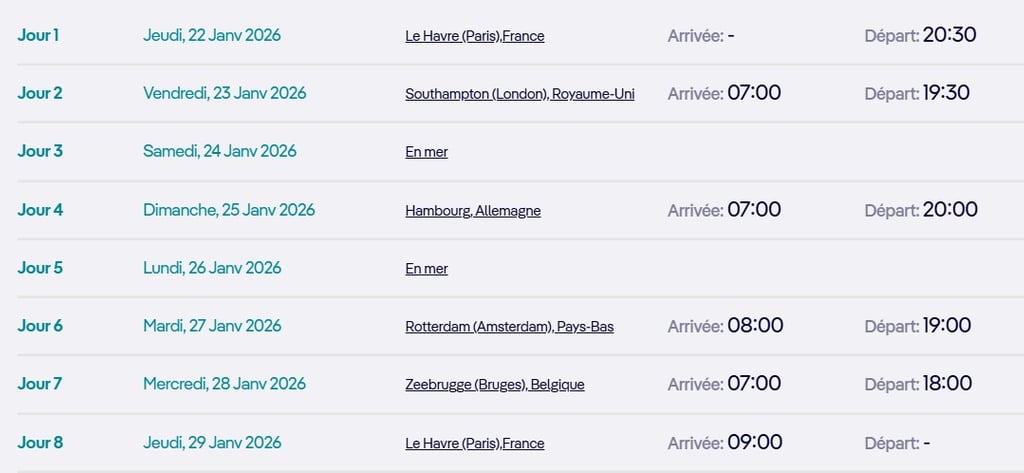The image size is (1024, 473).
Task: Select the 08:00 arrival time in Rotterdam
Action: click(x=755, y=326)
